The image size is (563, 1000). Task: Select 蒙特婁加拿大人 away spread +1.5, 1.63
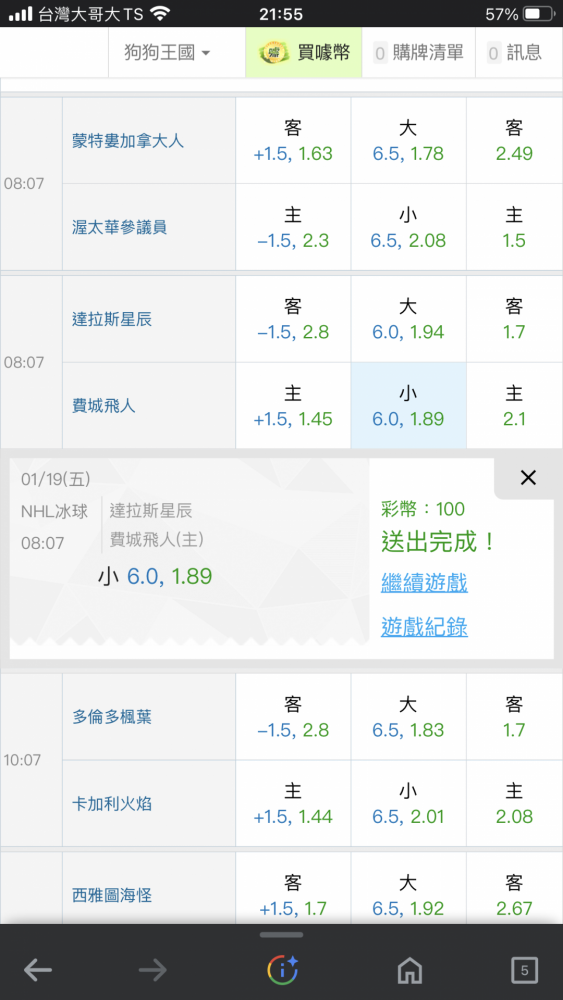[x=293, y=140]
